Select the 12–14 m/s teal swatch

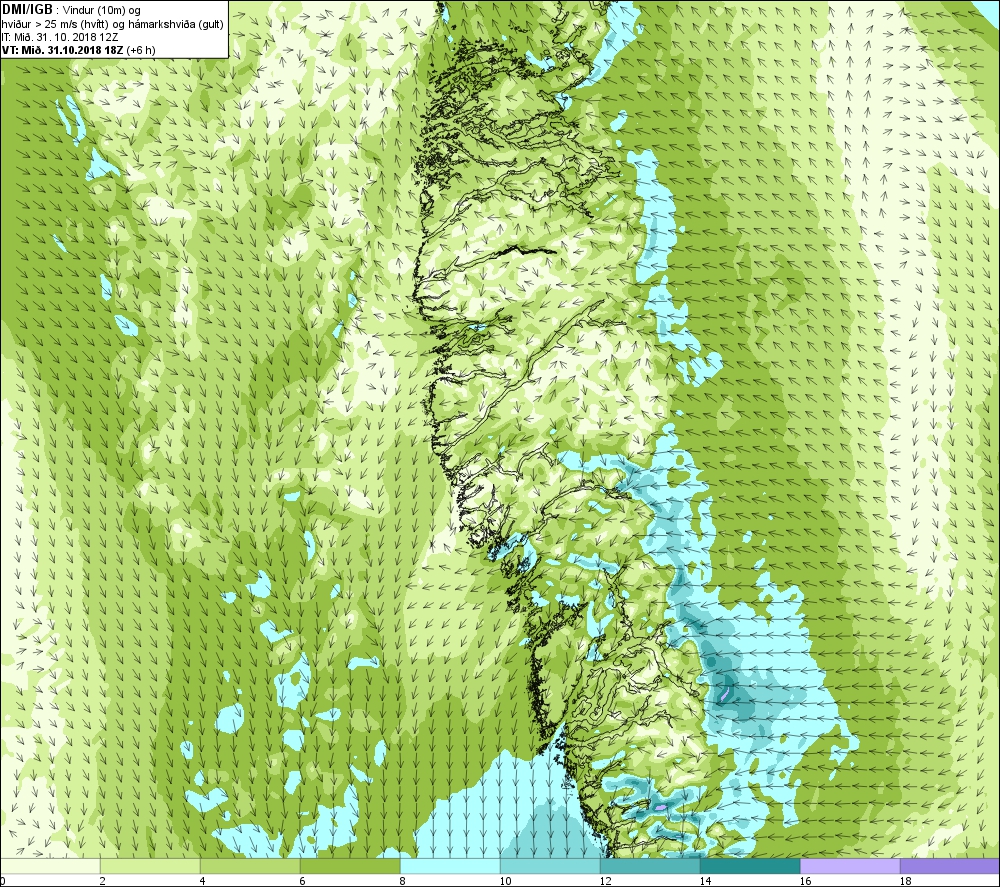(650, 865)
